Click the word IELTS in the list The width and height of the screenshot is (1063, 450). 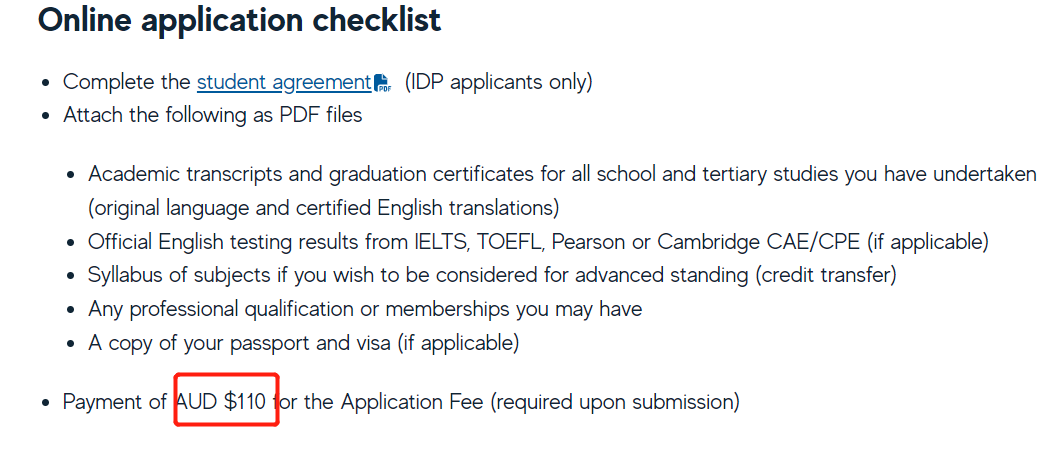pyautogui.click(x=439, y=241)
